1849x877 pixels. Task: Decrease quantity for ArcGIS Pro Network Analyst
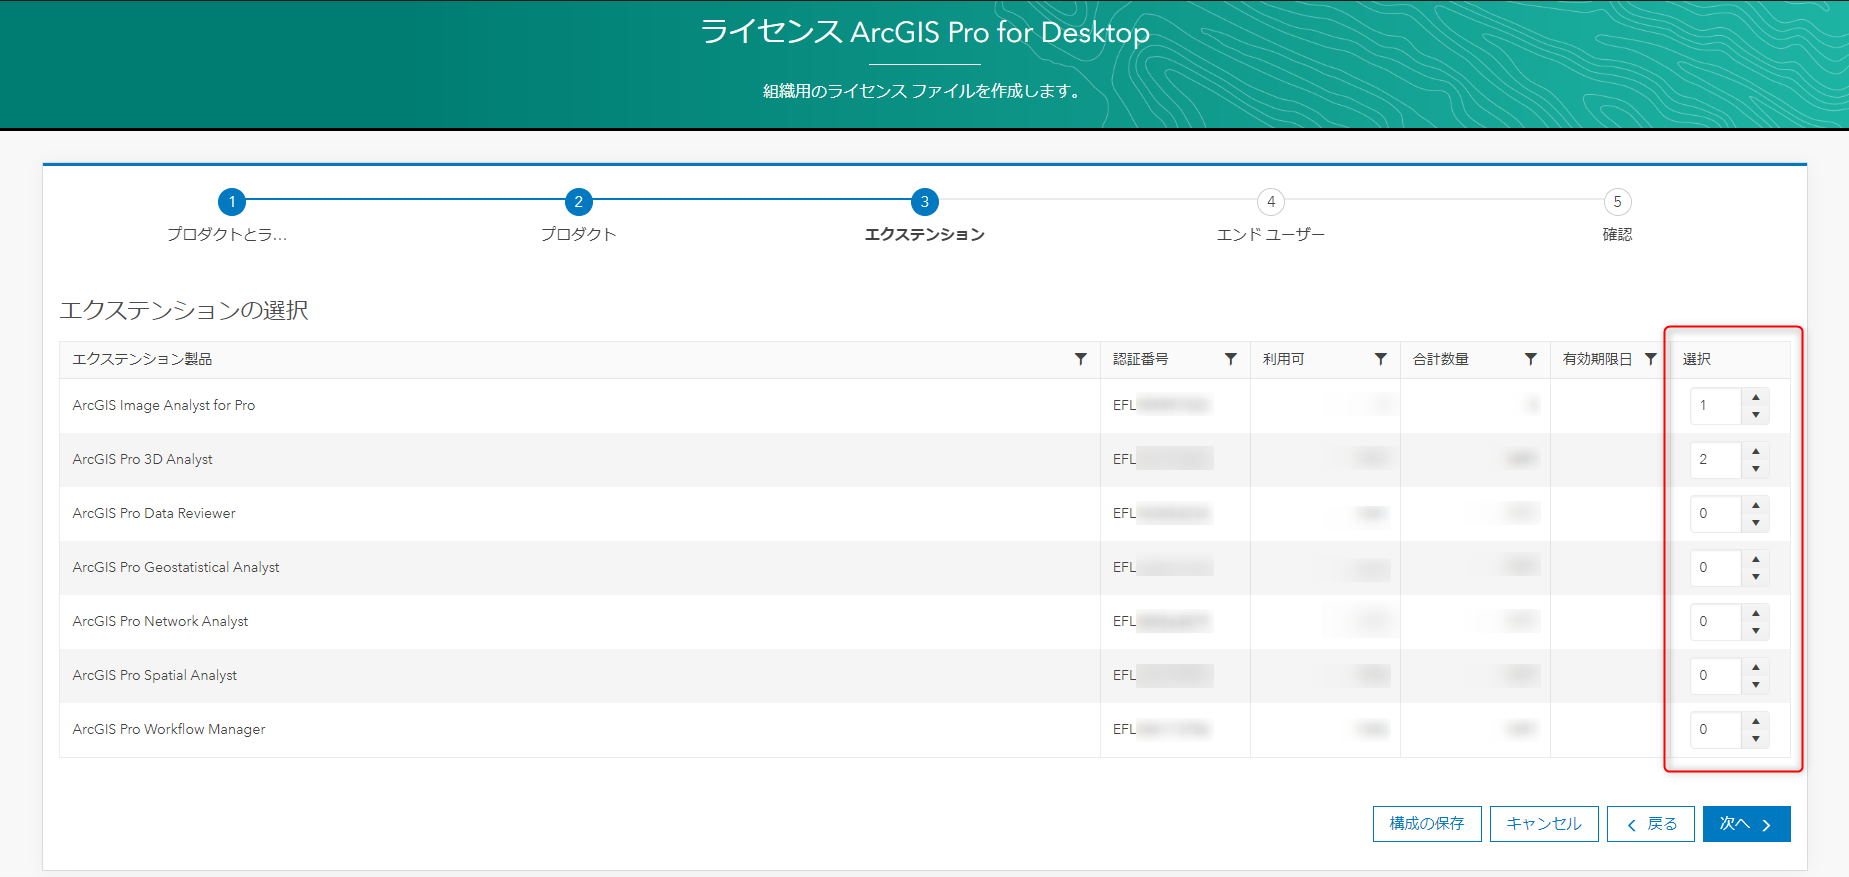[1755, 630]
